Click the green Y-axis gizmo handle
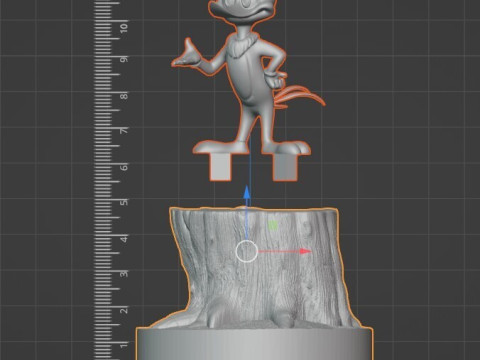Viewport: 480px width, 360px height. [273, 226]
